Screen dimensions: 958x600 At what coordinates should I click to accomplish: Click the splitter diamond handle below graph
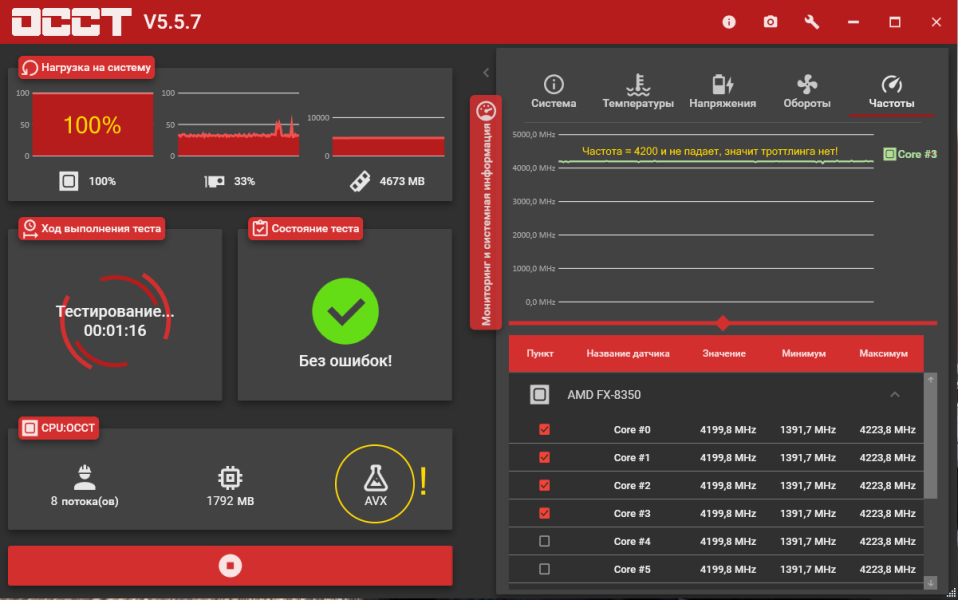click(x=723, y=323)
